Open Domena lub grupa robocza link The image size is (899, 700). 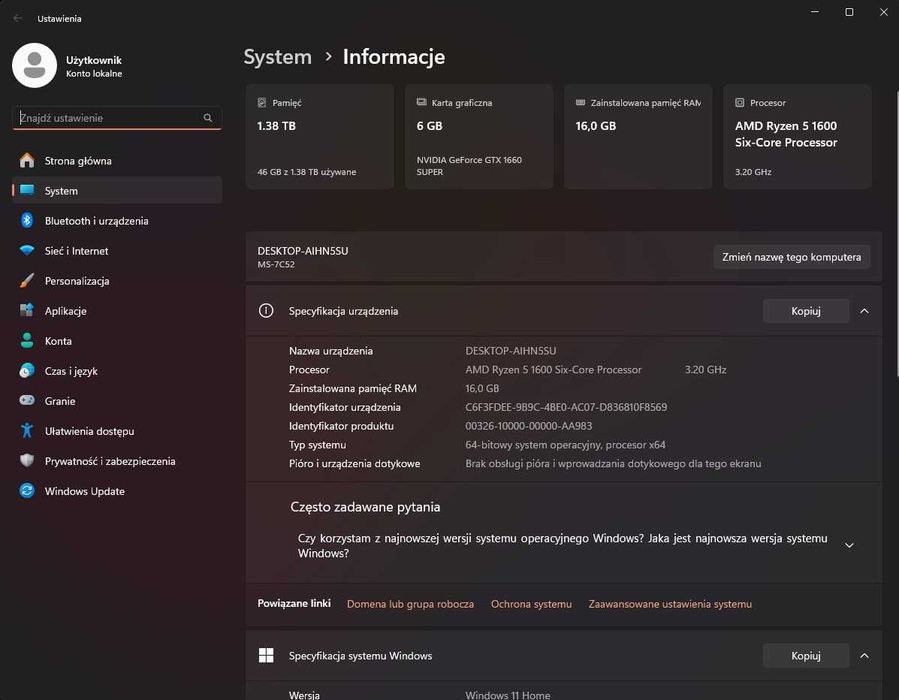click(410, 604)
